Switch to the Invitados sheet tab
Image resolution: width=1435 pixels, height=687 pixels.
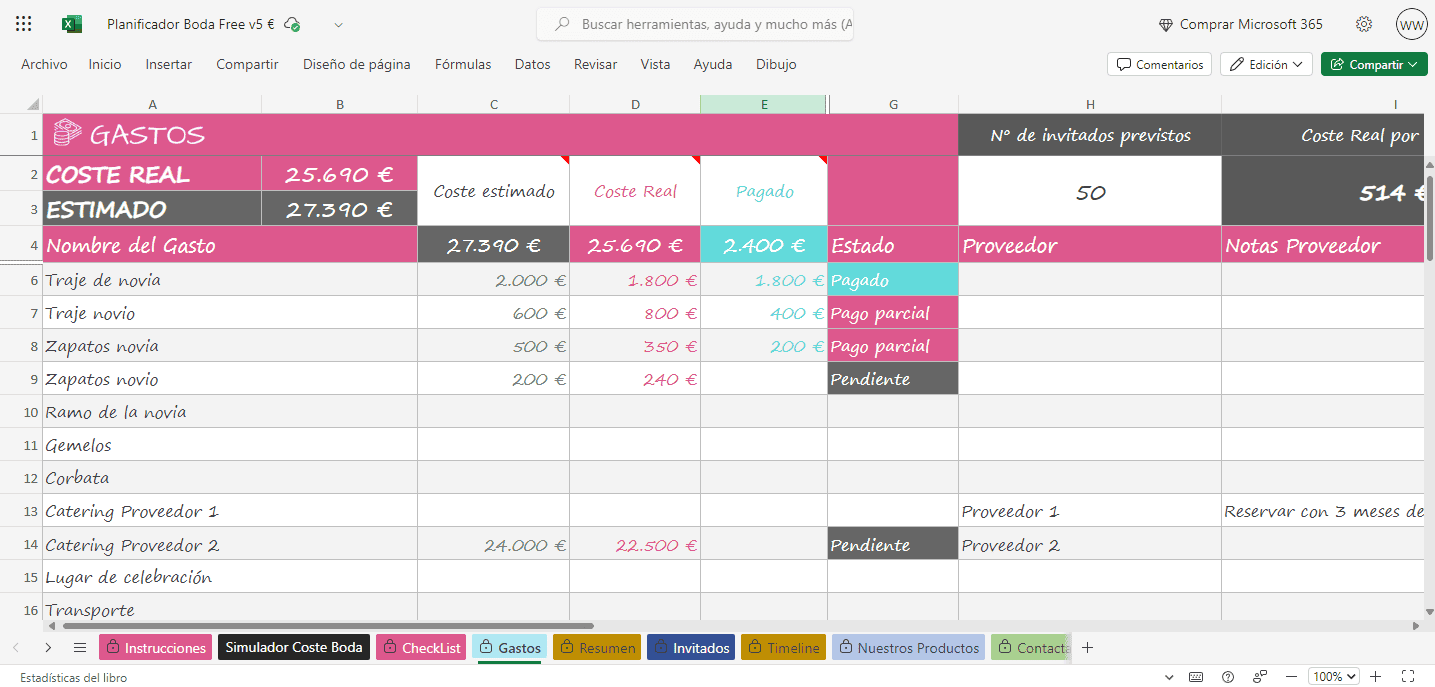pyautogui.click(x=691, y=648)
